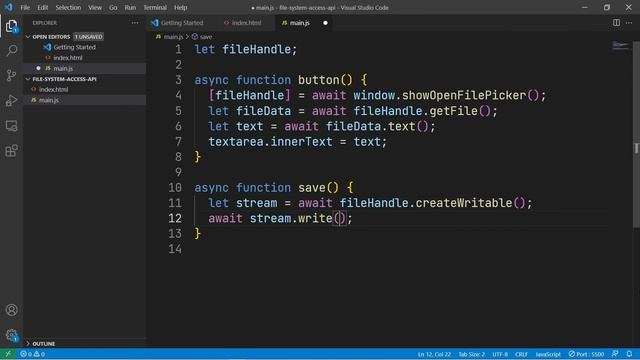This screenshot has height=360, width=640.
Task: Open the Explorer view in activity bar
Action: pos(11,26)
